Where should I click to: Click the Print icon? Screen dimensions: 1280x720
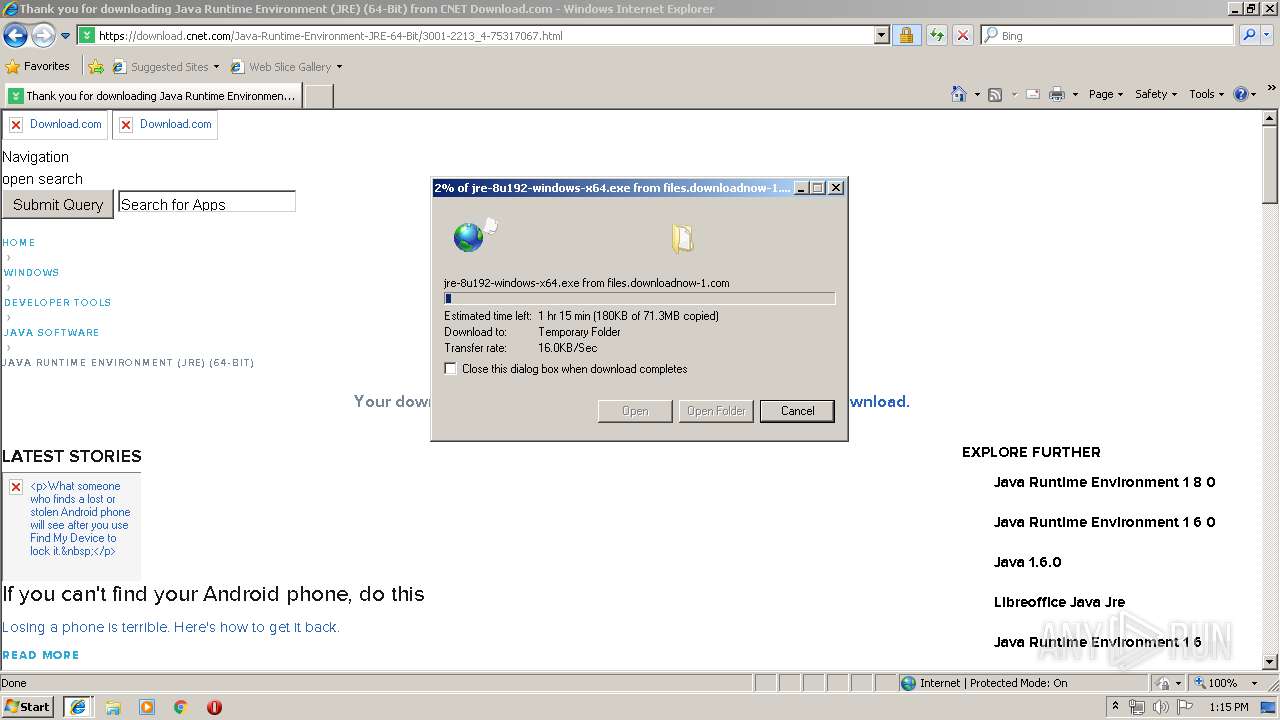(x=1057, y=94)
